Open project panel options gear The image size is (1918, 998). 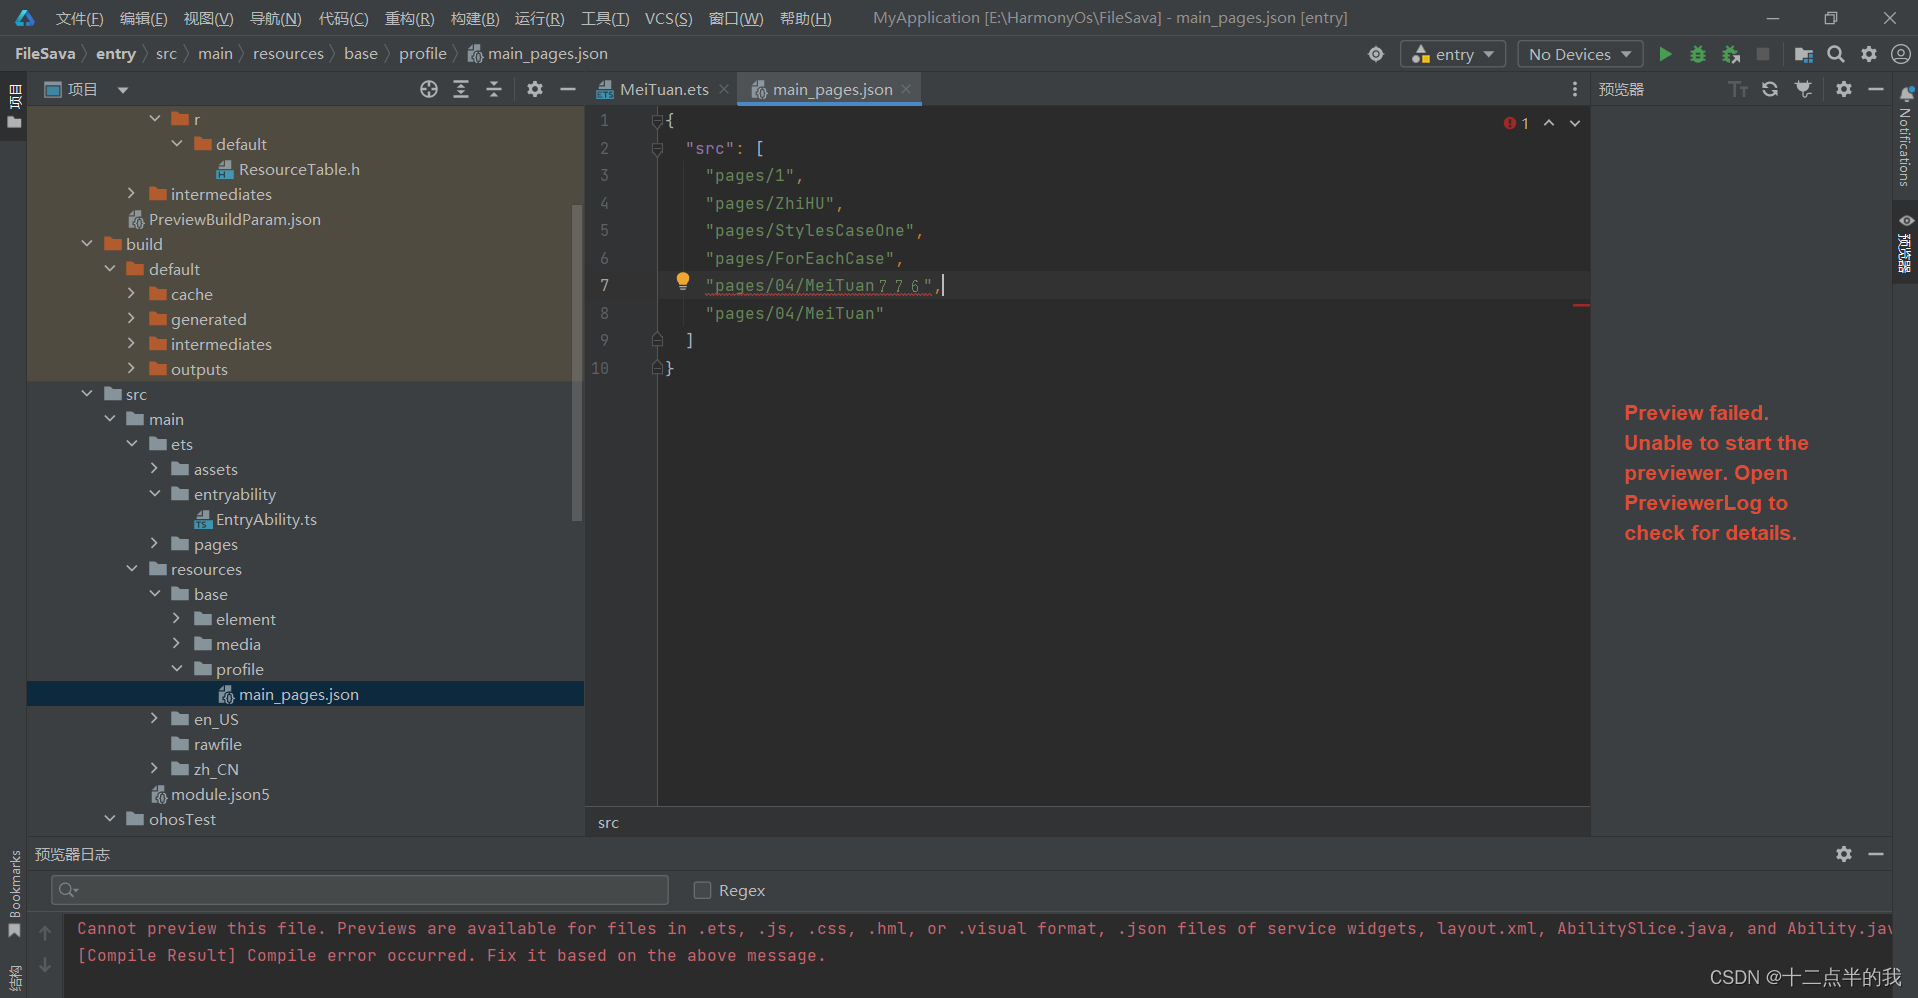click(x=535, y=89)
